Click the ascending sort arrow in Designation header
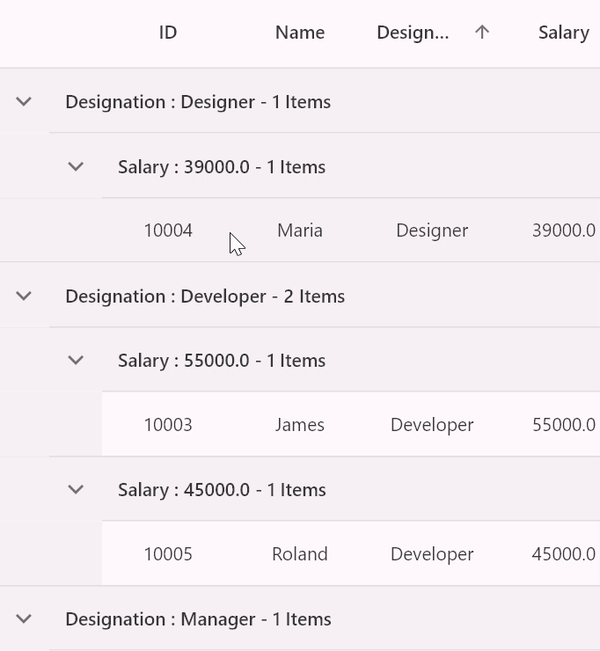This screenshot has width=600, height=651. [482, 32]
